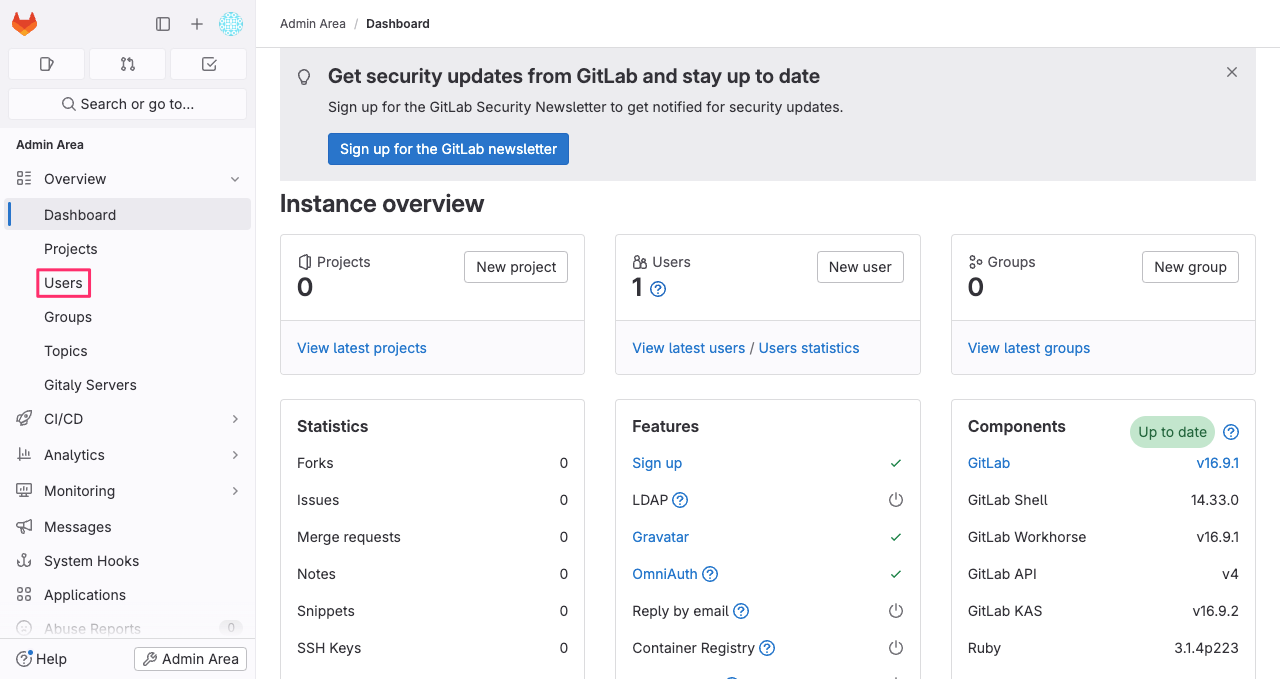
Task: Click the CI/CD rocket icon
Action: 24,419
